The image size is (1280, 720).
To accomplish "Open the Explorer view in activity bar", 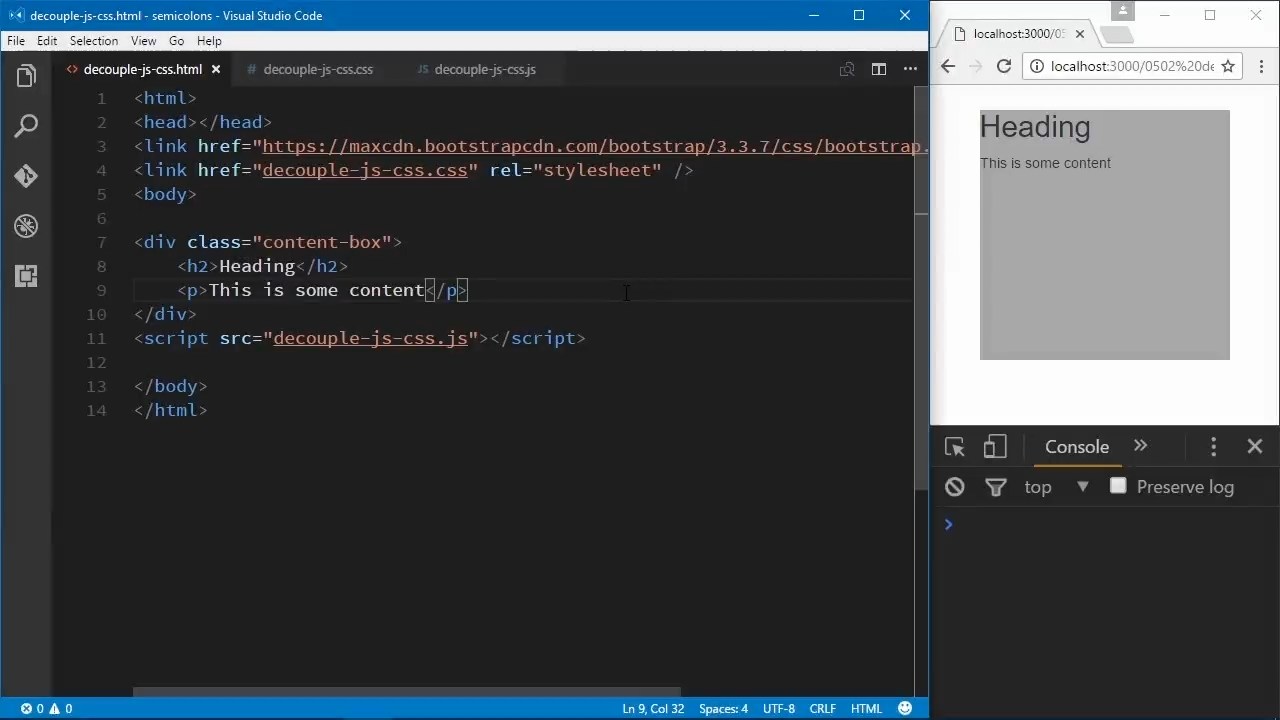I will tap(26, 76).
